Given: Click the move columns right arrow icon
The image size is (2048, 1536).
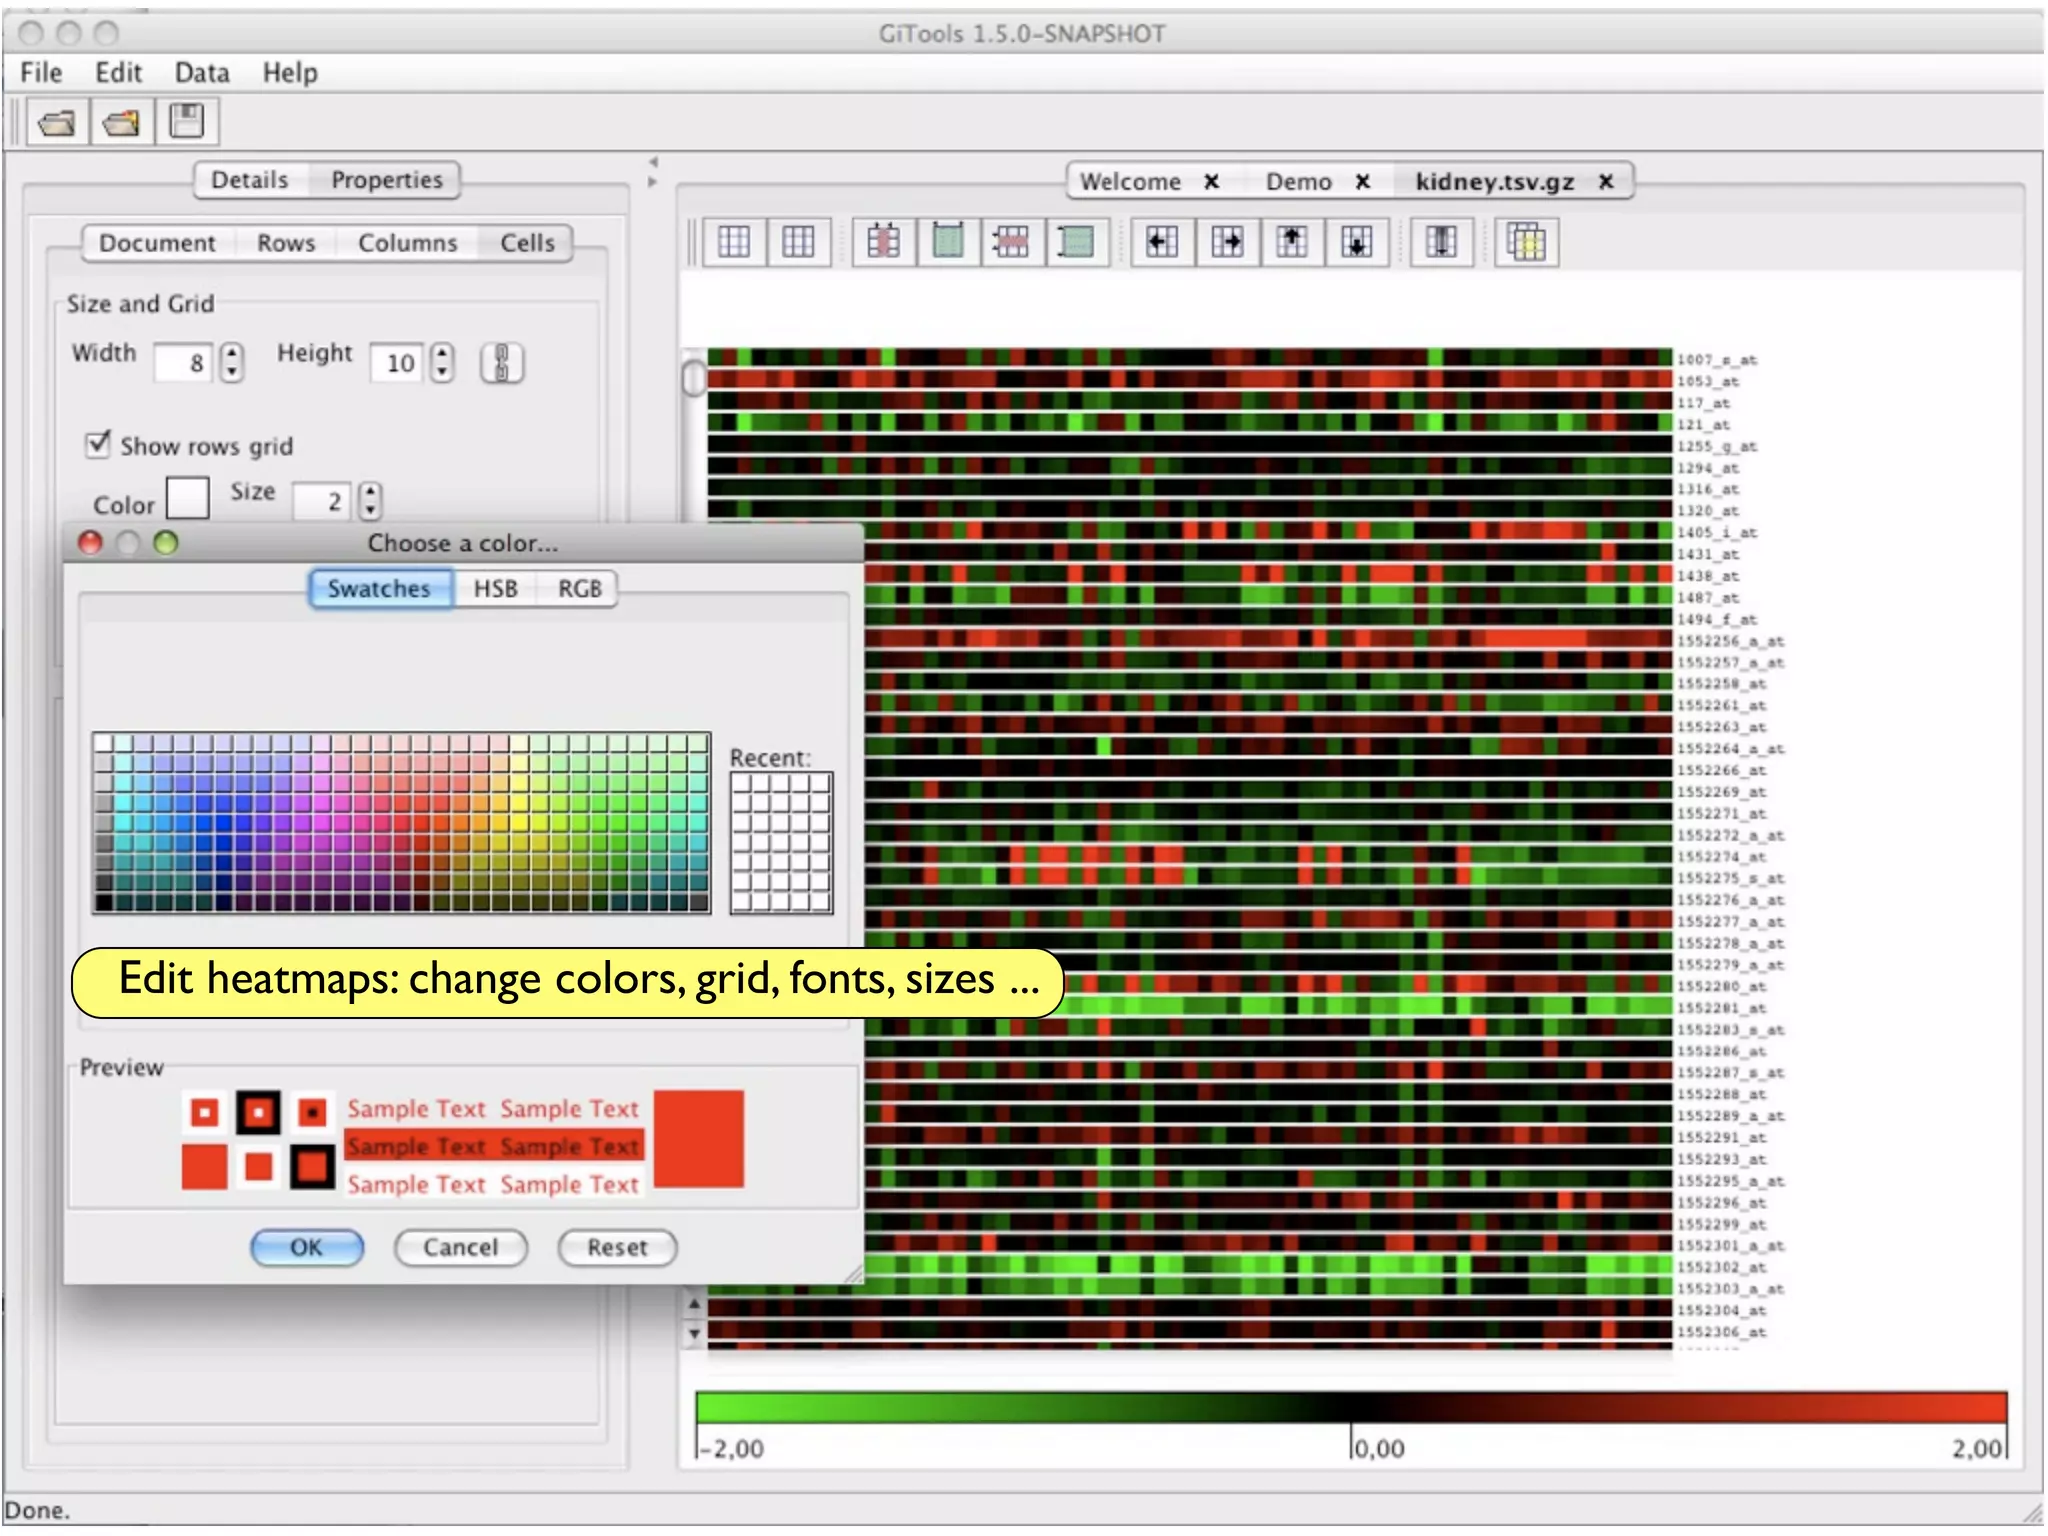Looking at the screenshot, I should click(x=1227, y=241).
